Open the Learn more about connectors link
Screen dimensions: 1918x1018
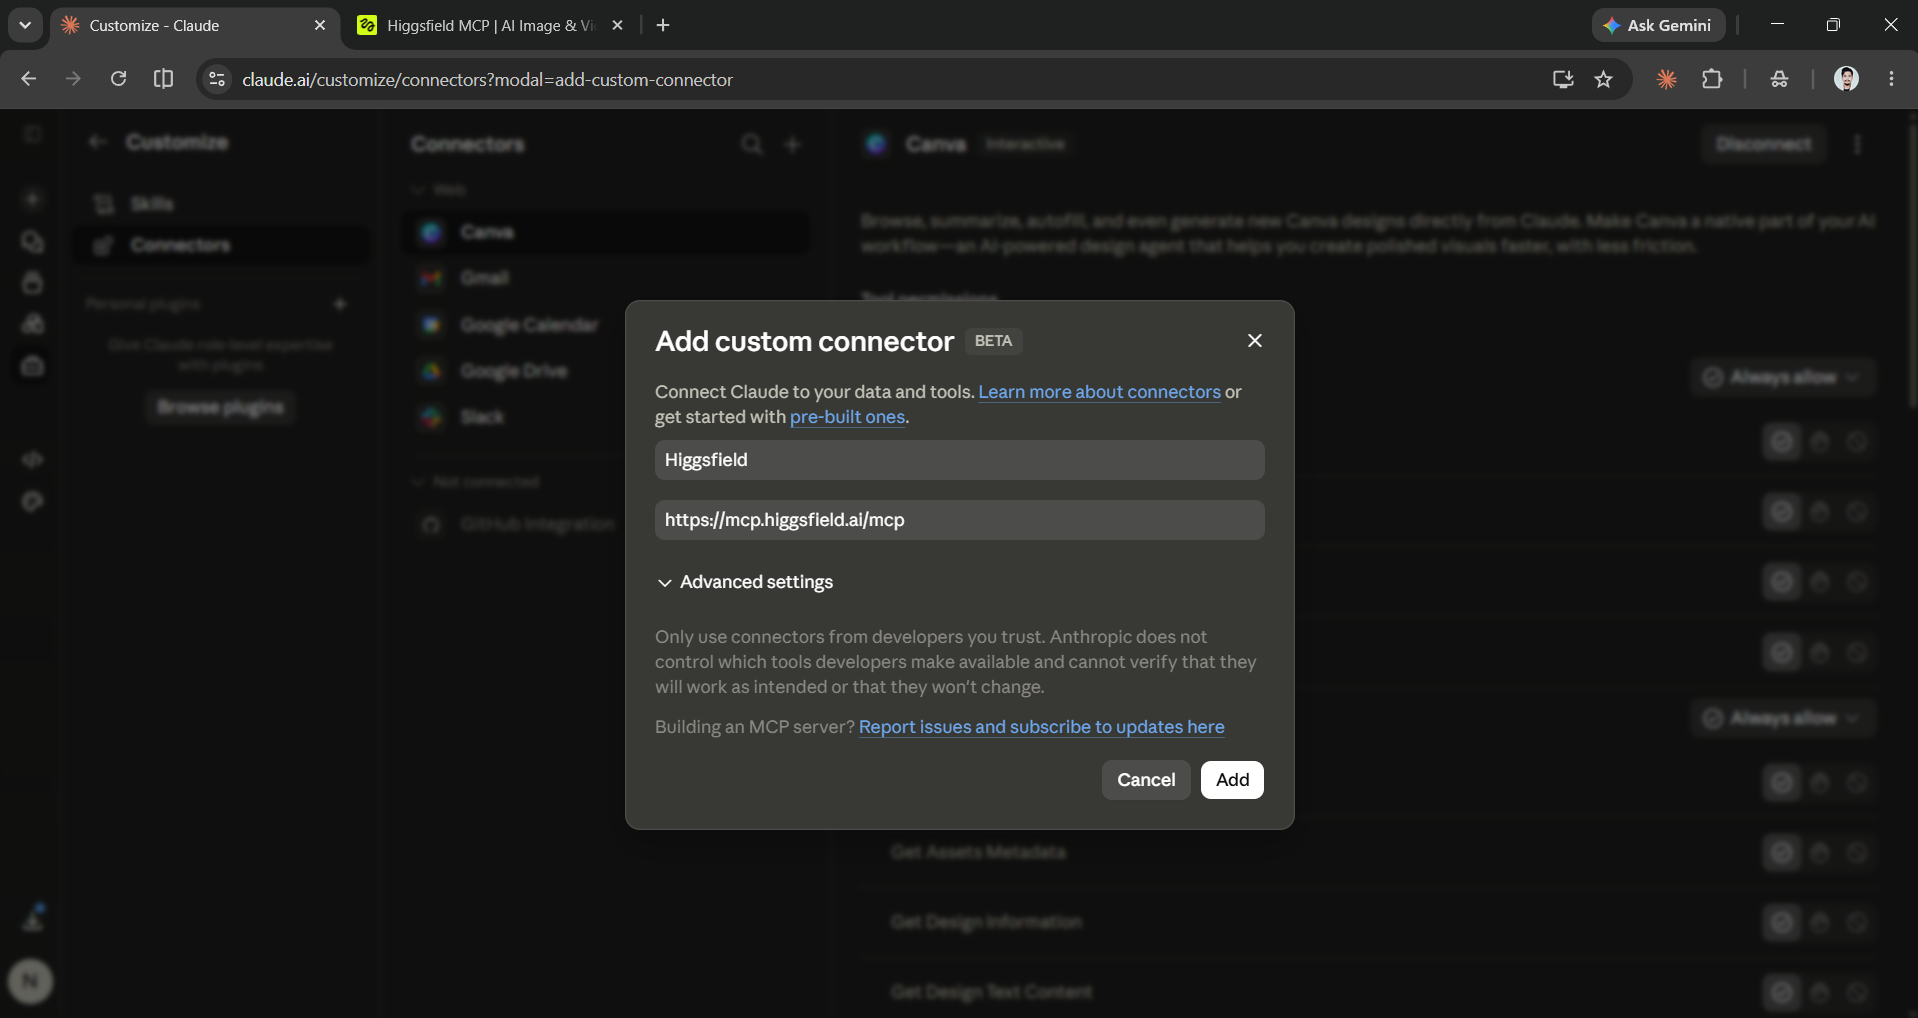[1099, 392]
